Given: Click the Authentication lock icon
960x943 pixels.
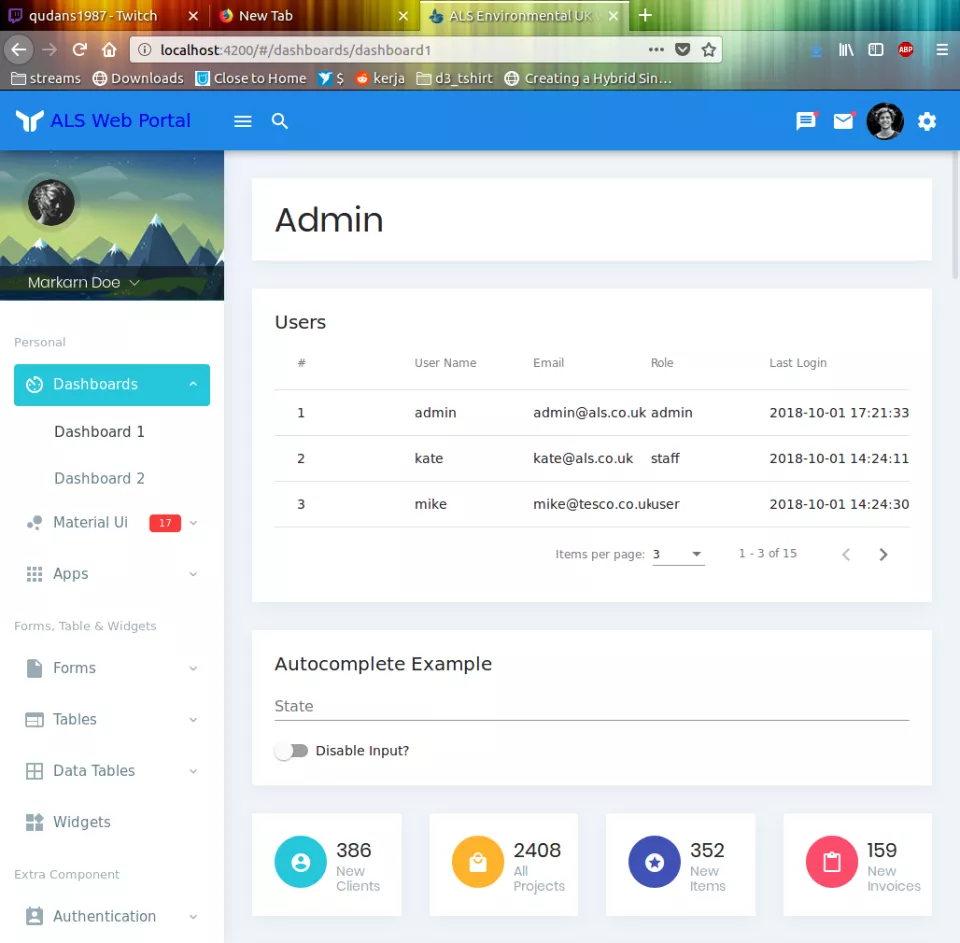Looking at the screenshot, I should (x=33, y=916).
